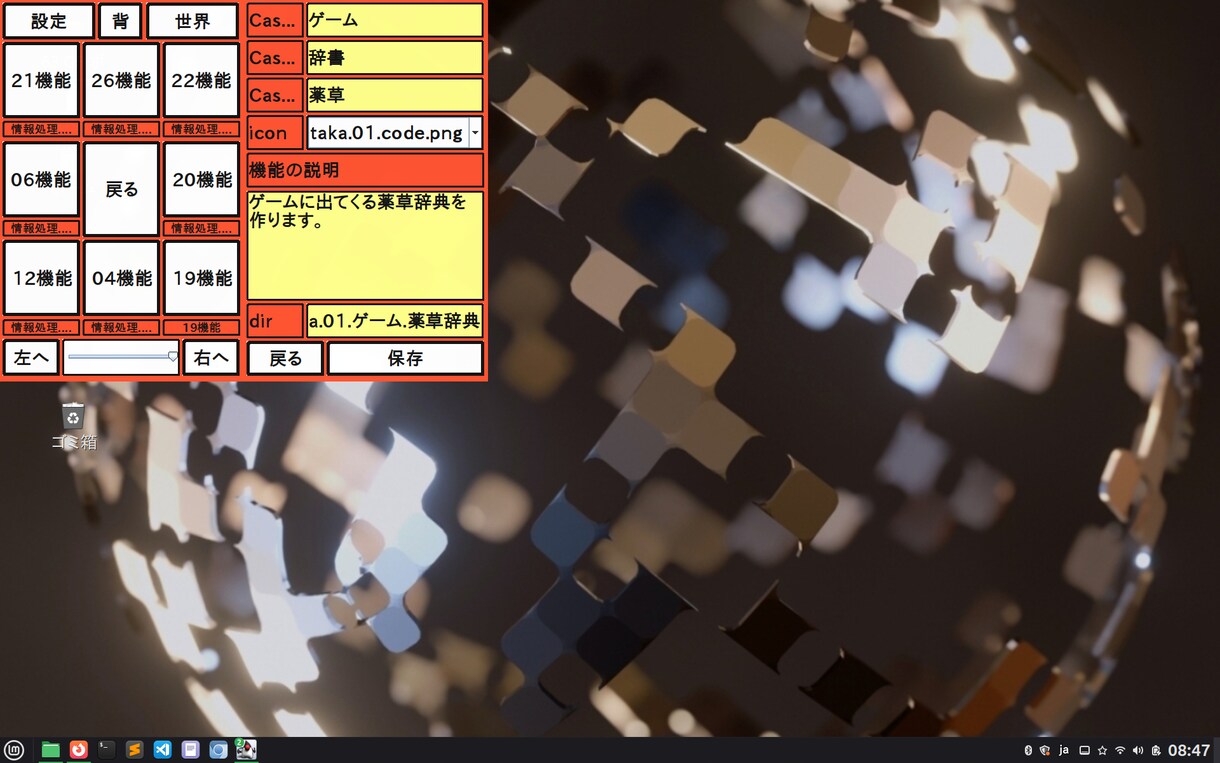Open the green Files manager in taskbar
The height and width of the screenshot is (763, 1220).
point(50,750)
